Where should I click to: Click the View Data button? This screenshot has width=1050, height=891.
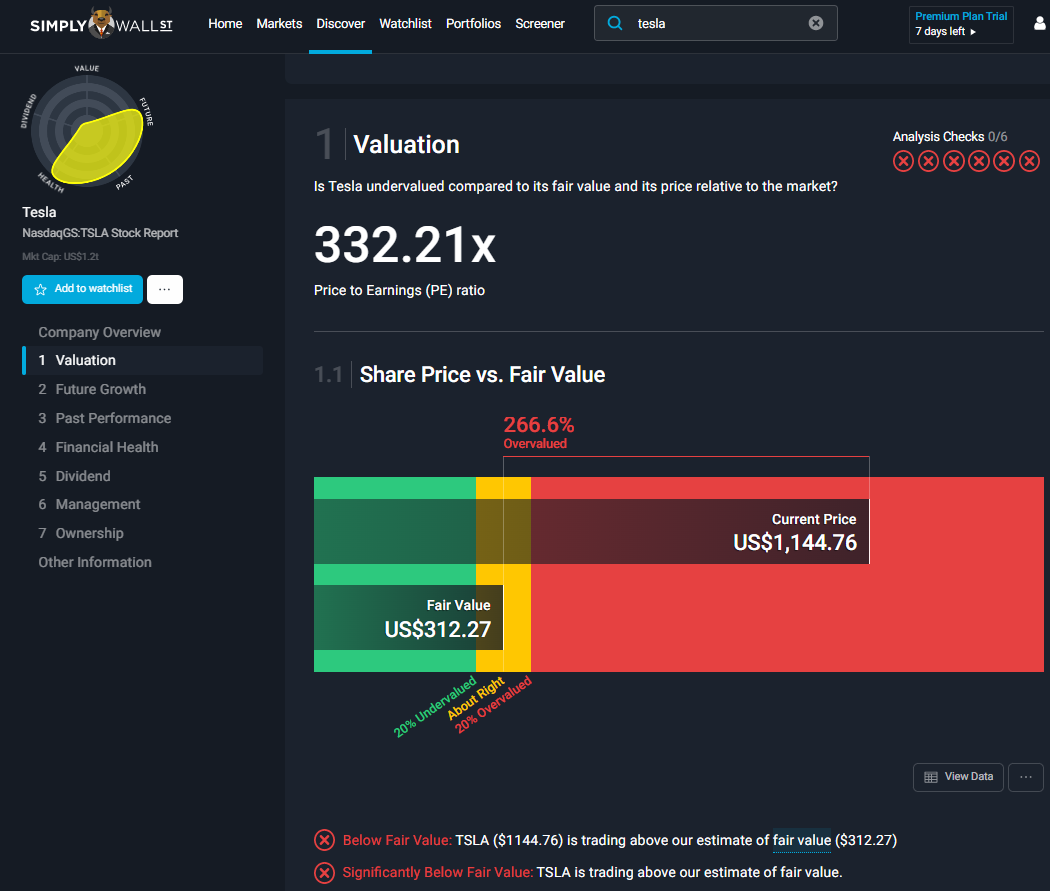tap(958, 777)
